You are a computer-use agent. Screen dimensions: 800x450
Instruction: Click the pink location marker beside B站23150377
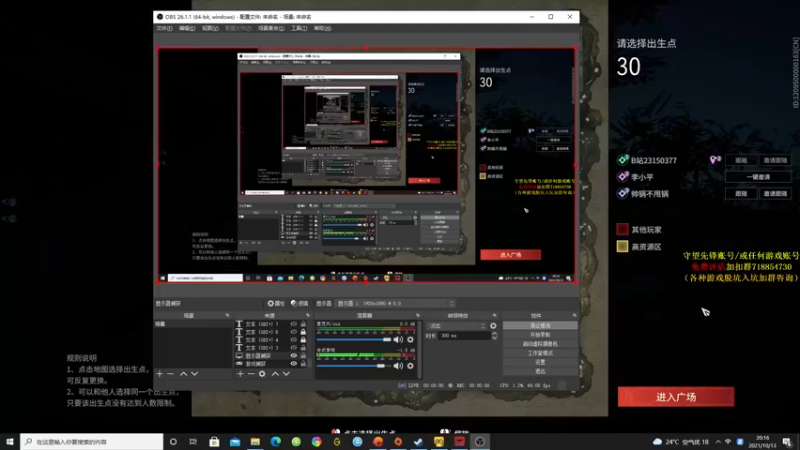[715, 160]
